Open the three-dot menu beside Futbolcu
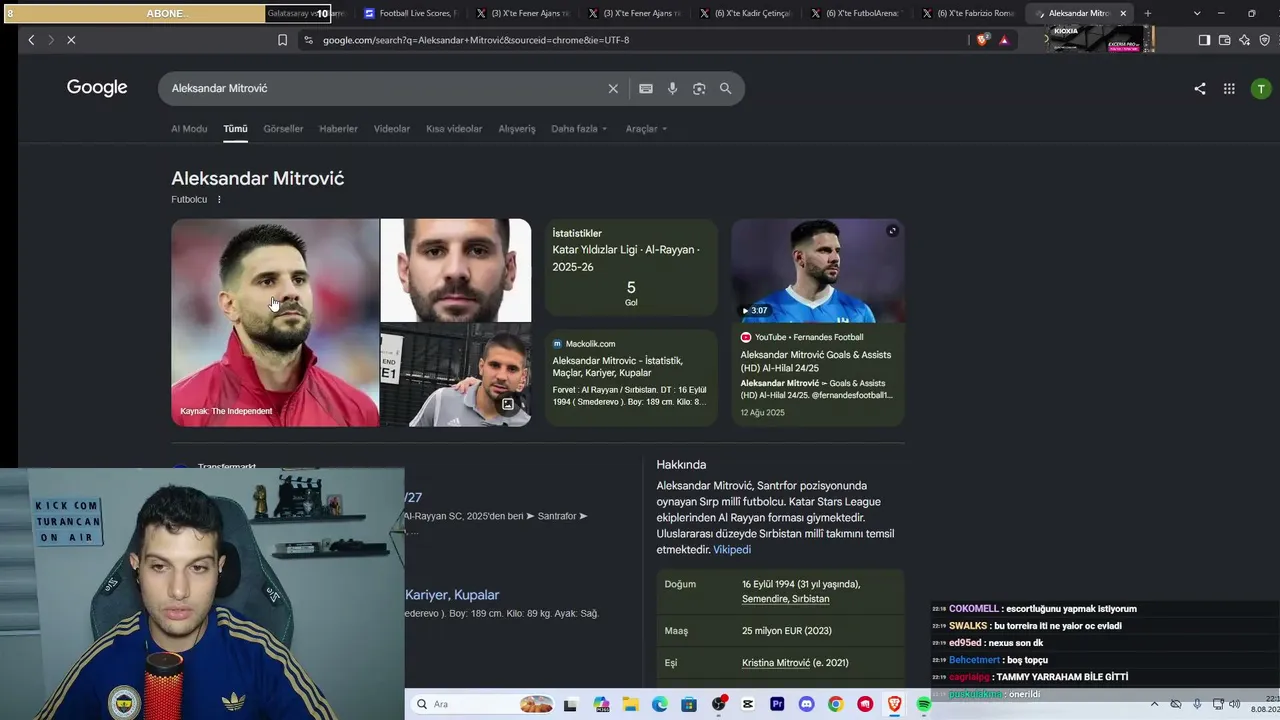This screenshot has height=720, width=1280. 219,199
